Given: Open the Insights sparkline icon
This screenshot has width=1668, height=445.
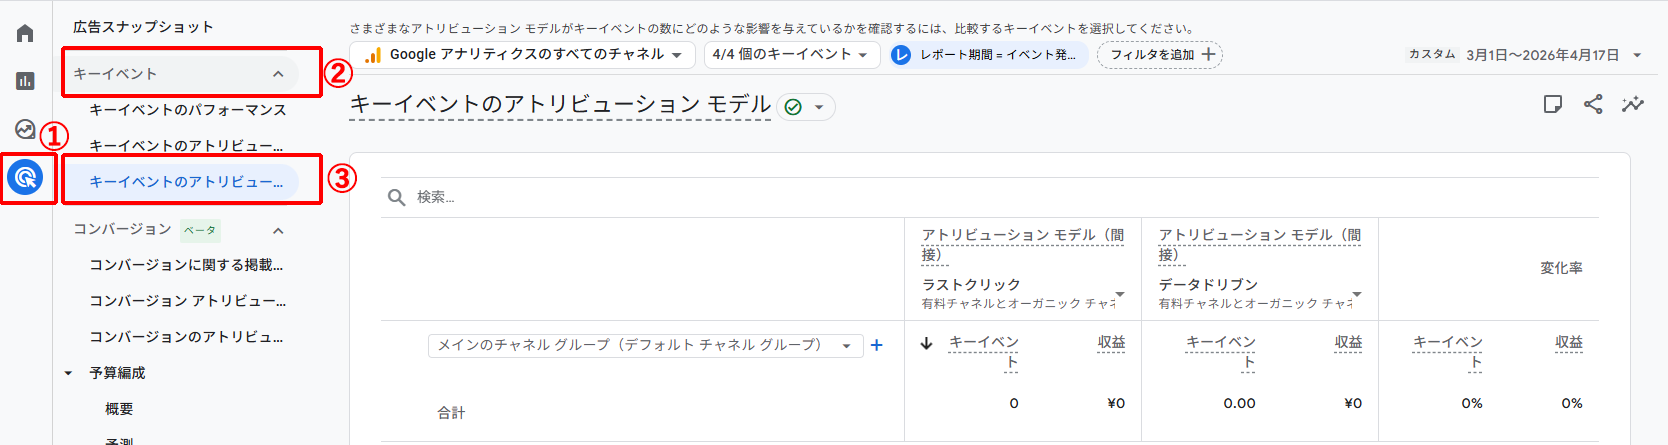Looking at the screenshot, I should click(x=1633, y=104).
